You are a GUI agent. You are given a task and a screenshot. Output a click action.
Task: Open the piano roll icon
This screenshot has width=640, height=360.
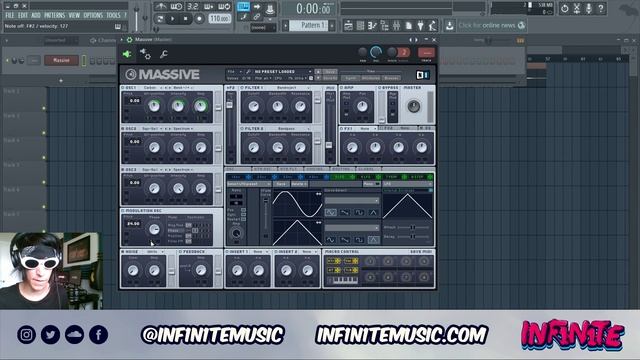372,26
